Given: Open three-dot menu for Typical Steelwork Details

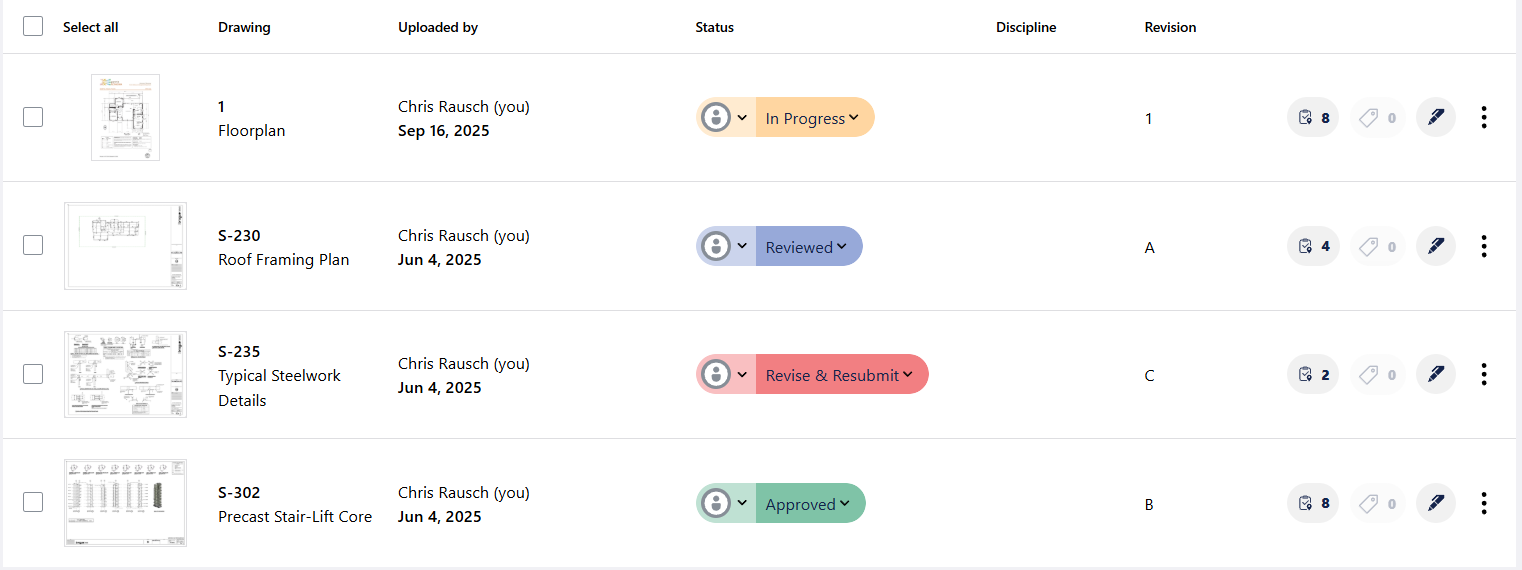Looking at the screenshot, I should point(1484,375).
